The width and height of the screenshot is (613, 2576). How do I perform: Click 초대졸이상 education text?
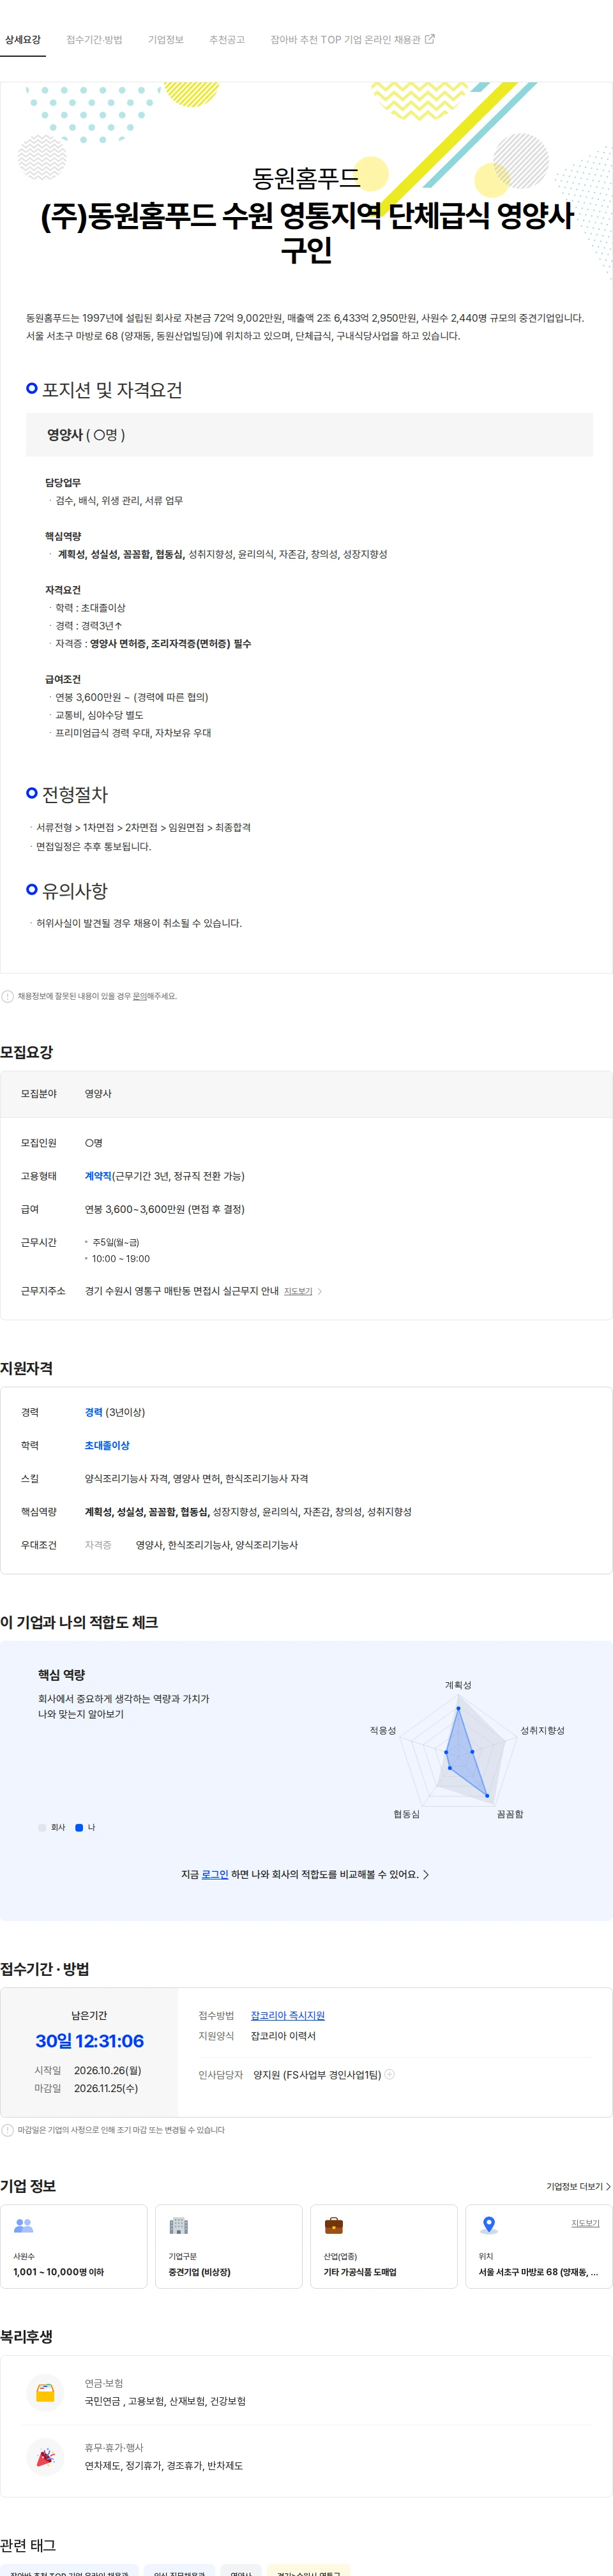tap(107, 1446)
